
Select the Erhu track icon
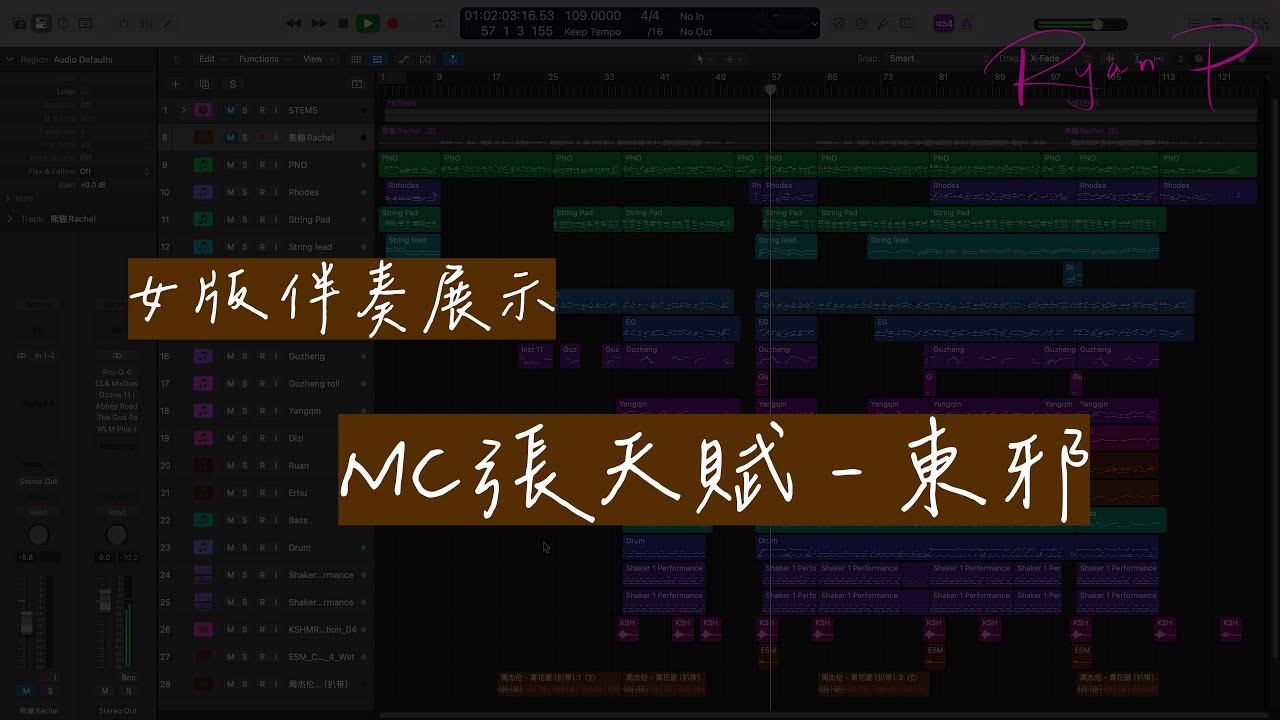[x=203, y=493]
